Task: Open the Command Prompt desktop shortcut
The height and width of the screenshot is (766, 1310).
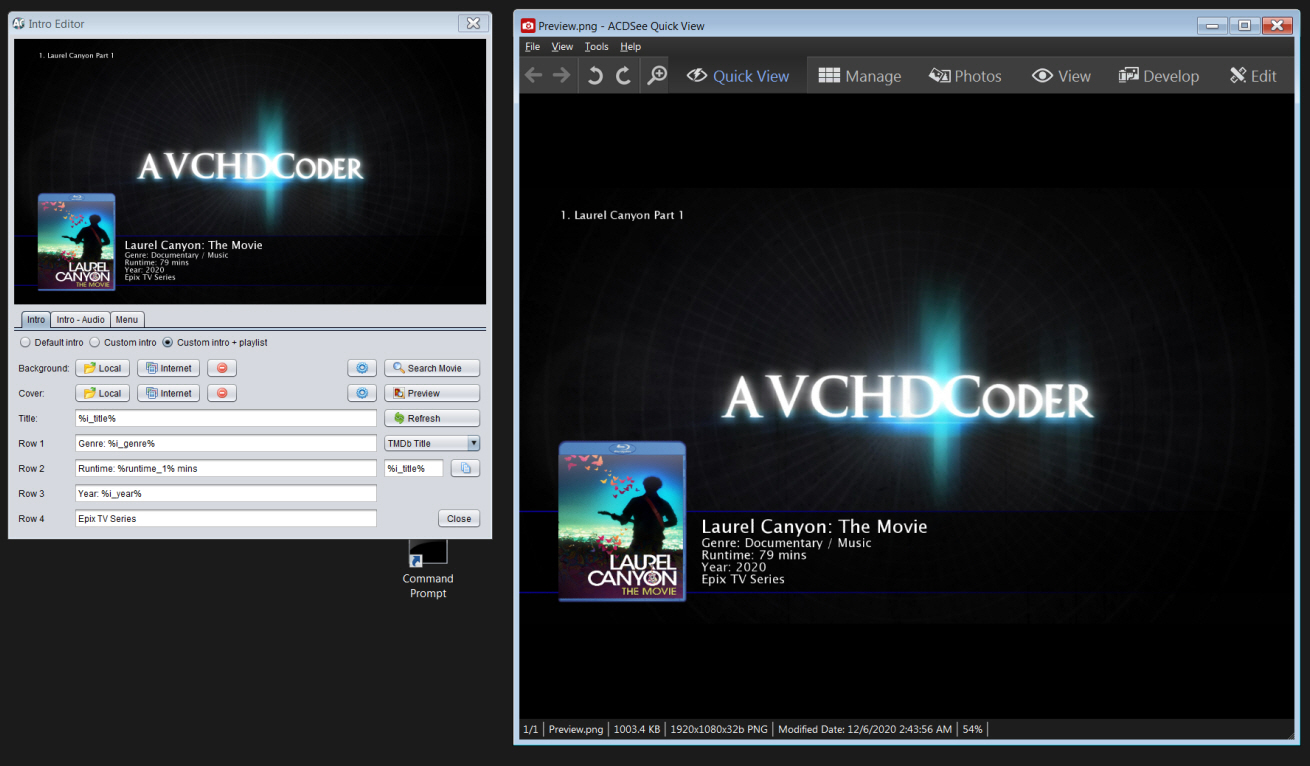Action: [428, 567]
